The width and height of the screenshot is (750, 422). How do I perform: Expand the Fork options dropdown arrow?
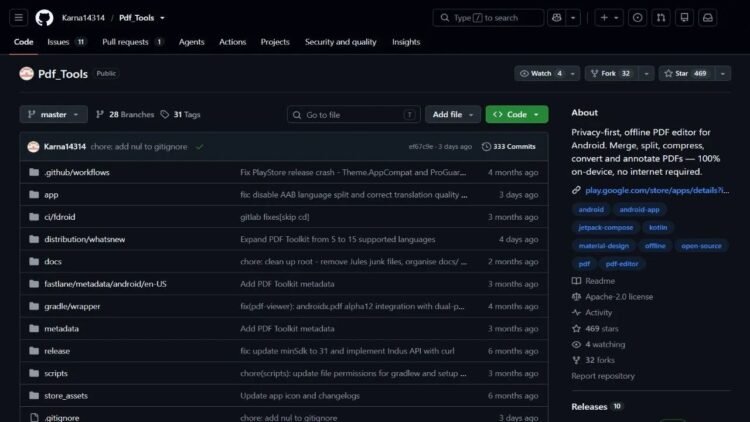(x=646, y=74)
